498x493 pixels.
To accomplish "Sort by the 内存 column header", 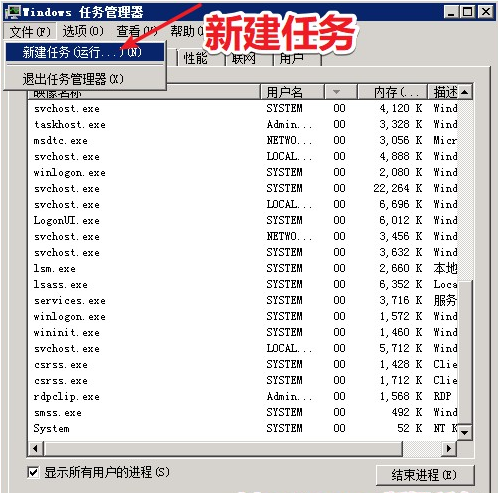I will [392, 92].
